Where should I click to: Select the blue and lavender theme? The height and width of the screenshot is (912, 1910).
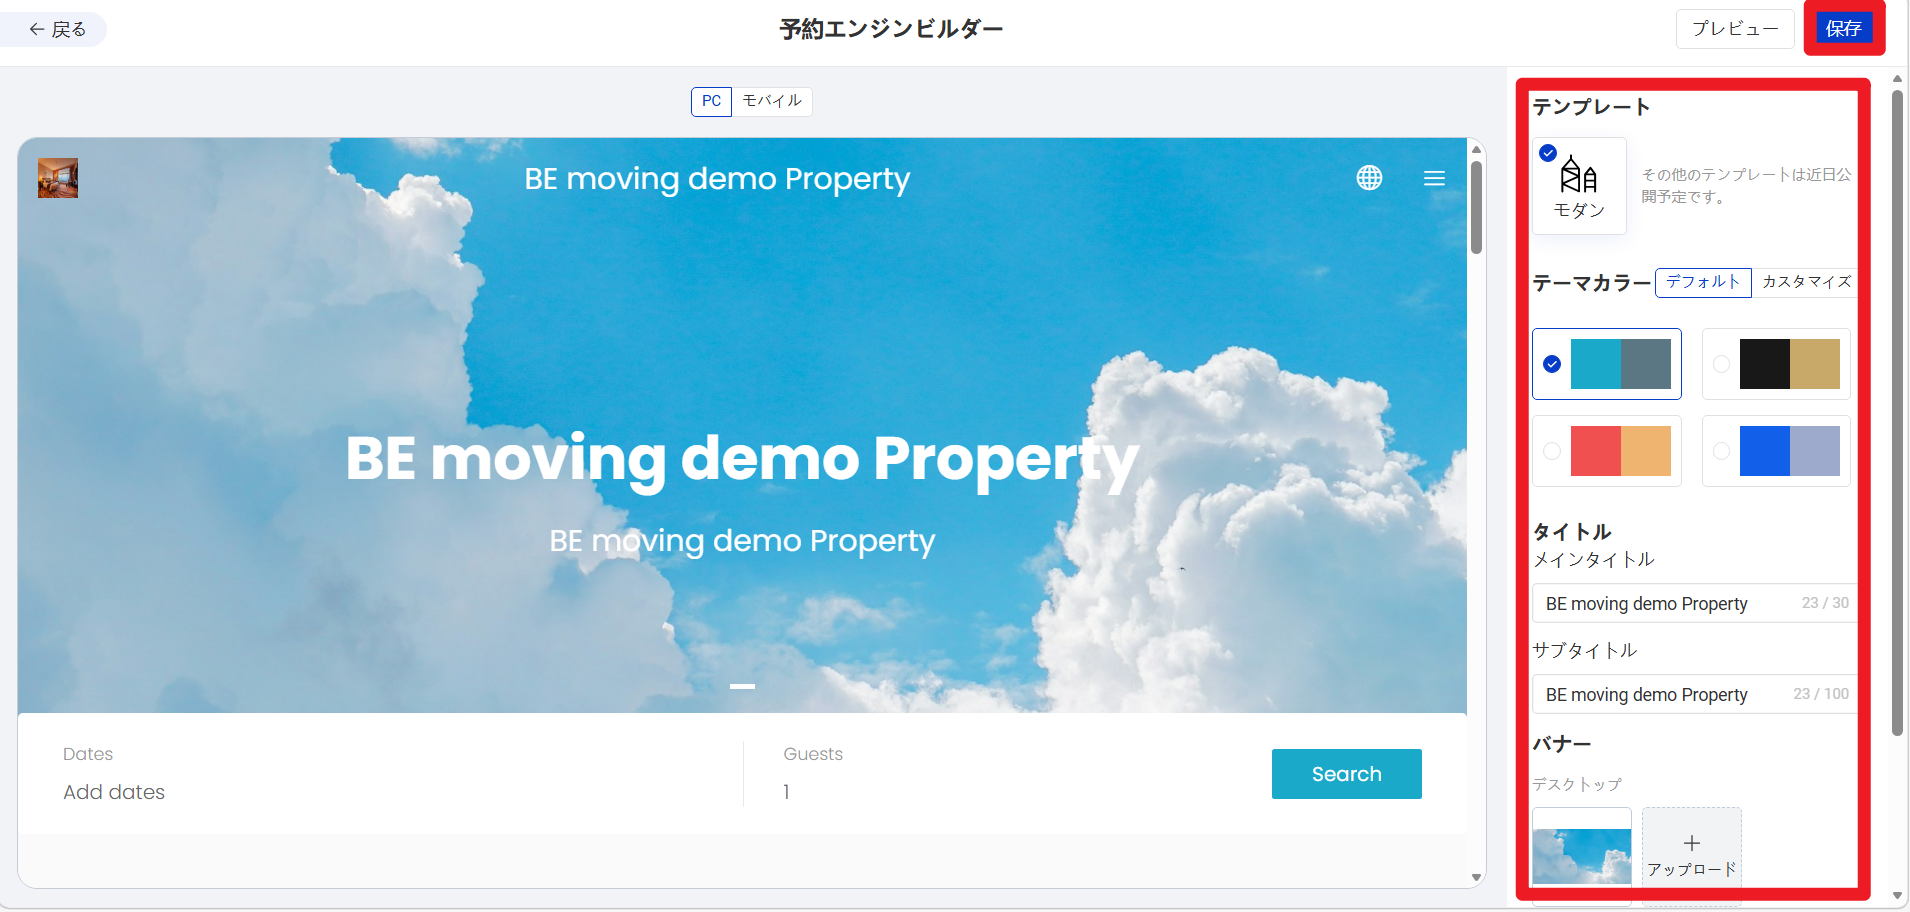pyautogui.click(x=1777, y=451)
